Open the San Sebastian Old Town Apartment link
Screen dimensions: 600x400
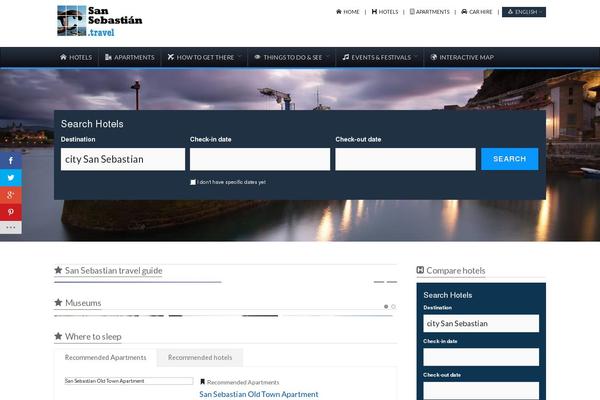tap(259, 394)
